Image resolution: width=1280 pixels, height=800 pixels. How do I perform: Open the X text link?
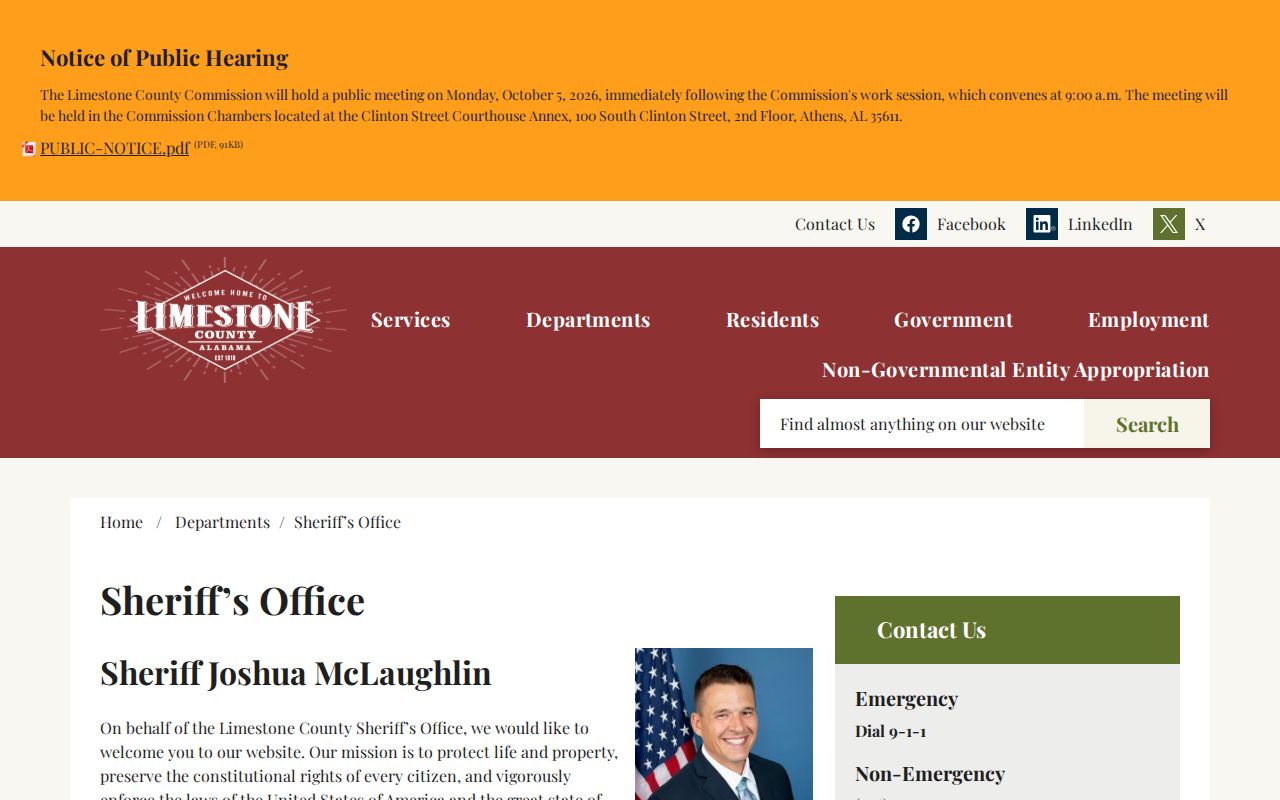coord(1200,224)
